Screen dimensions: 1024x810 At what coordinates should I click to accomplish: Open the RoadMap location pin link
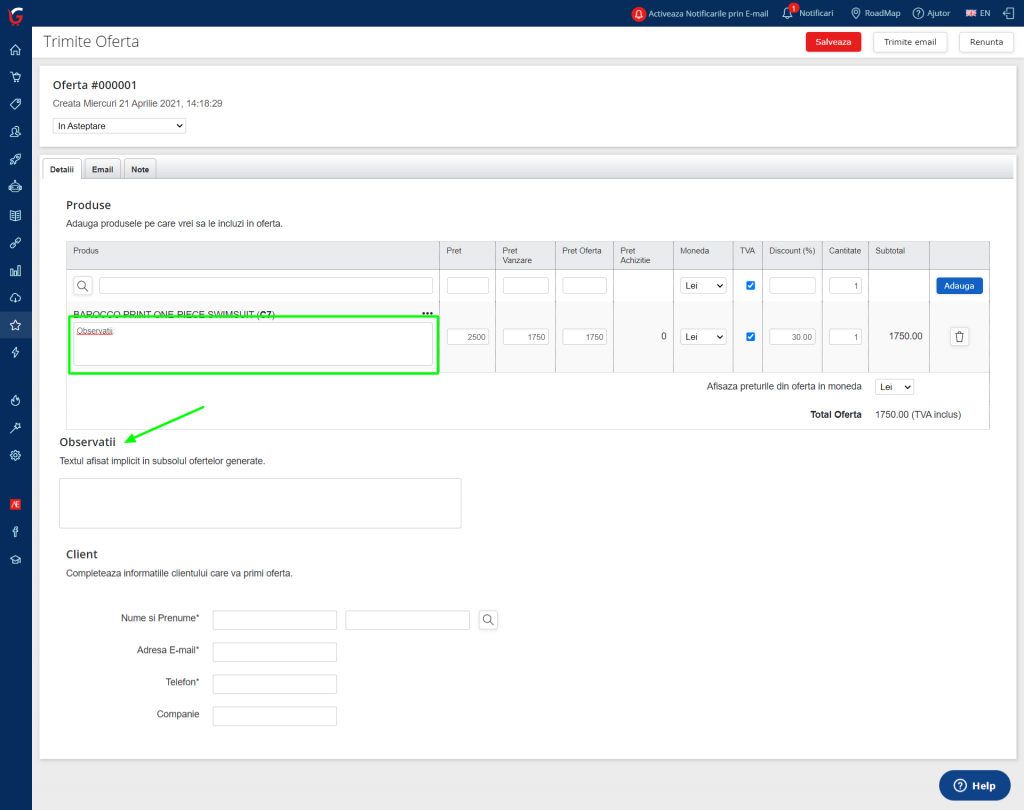coord(875,13)
